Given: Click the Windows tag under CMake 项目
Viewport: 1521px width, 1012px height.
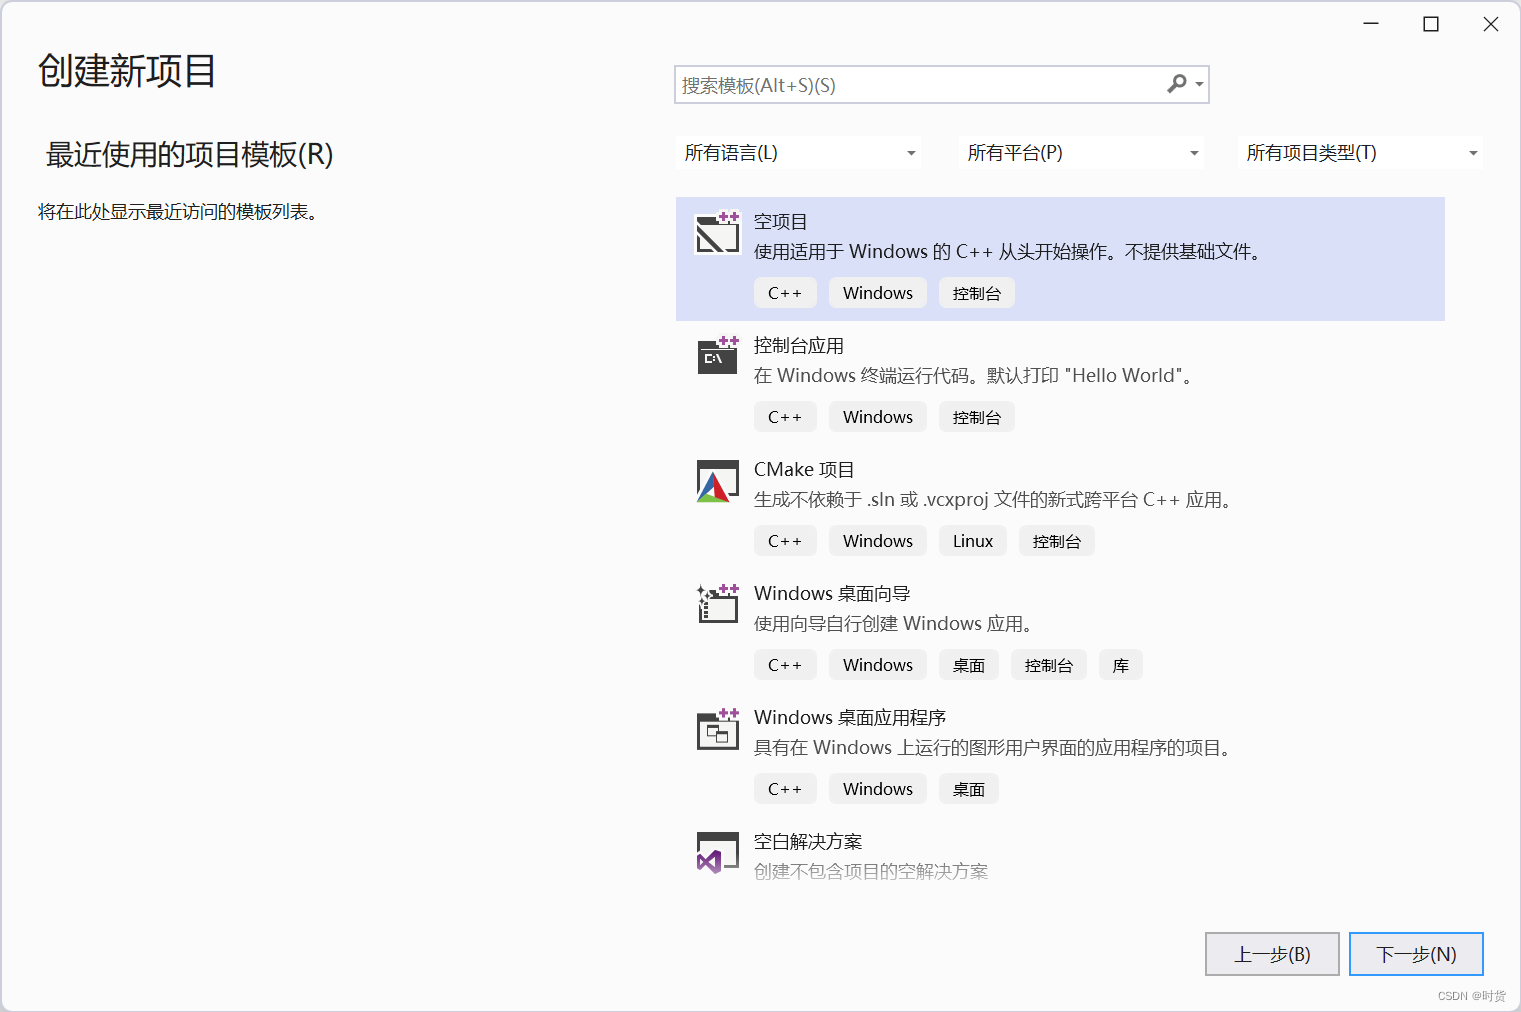Looking at the screenshot, I should (878, 541).
